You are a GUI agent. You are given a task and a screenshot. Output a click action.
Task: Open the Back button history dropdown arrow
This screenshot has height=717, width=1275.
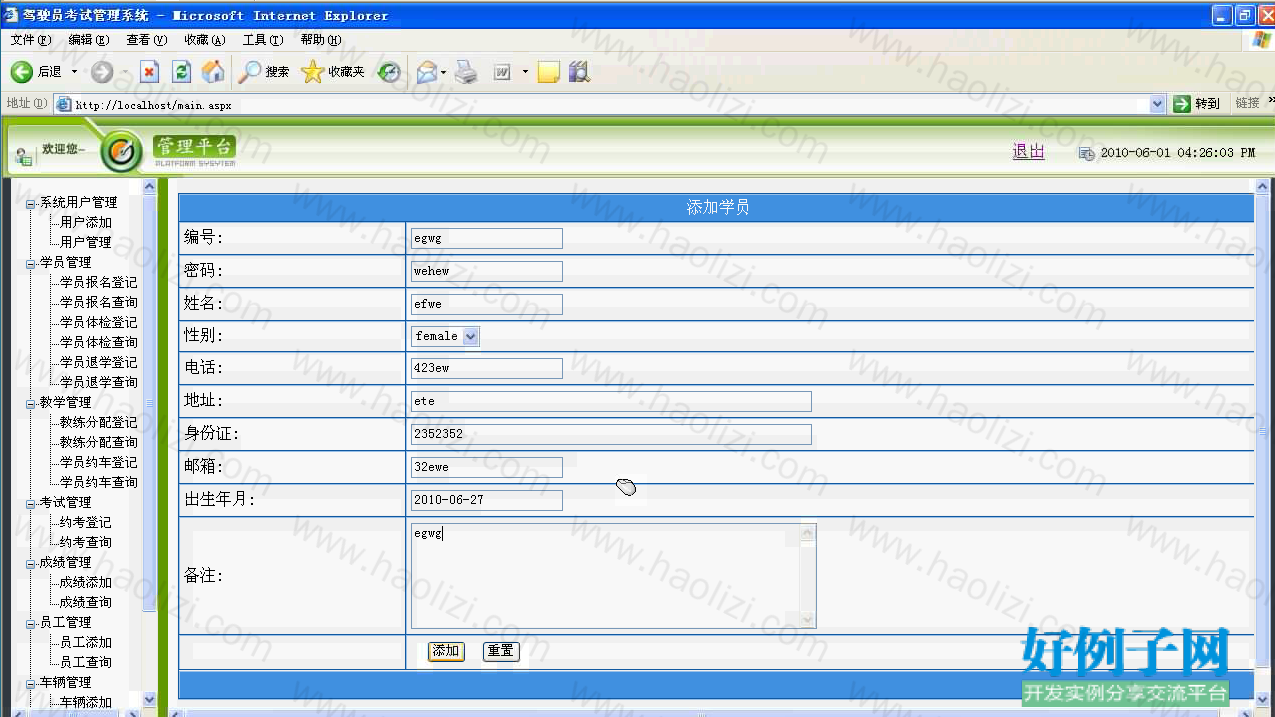pyautogui.click(x=74, y=72)
